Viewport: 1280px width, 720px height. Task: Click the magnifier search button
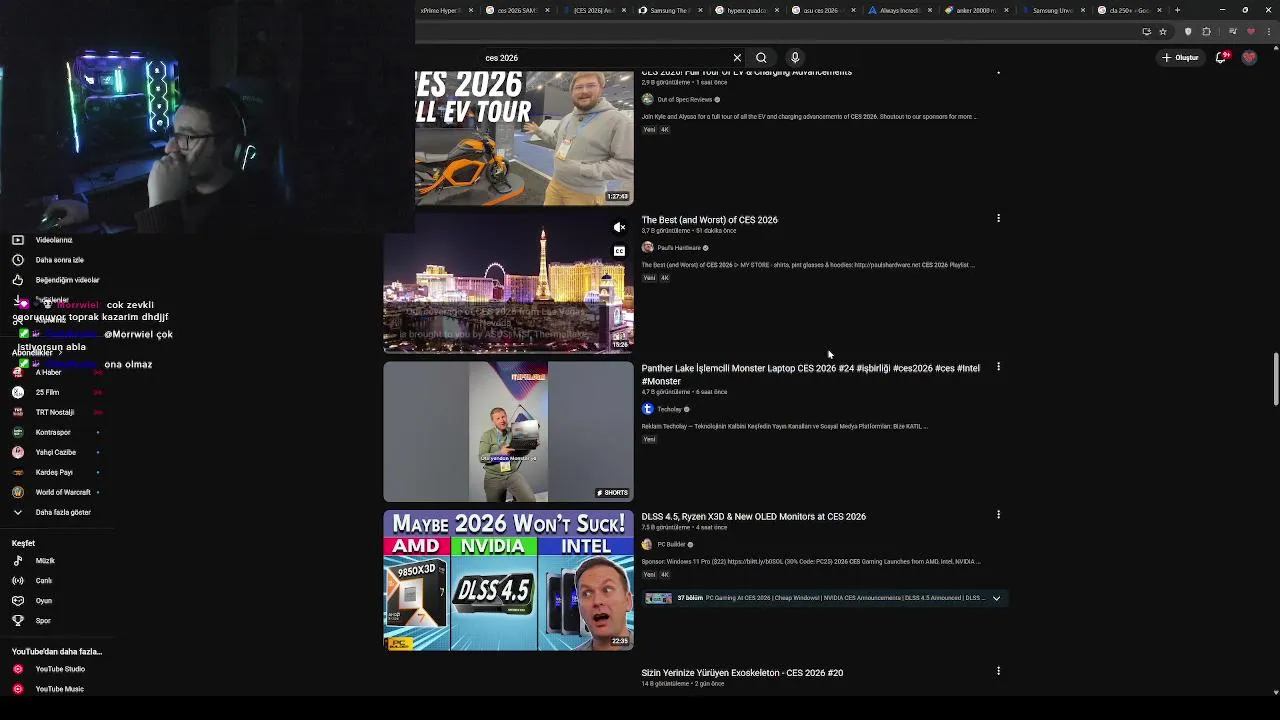coord(761,58)
